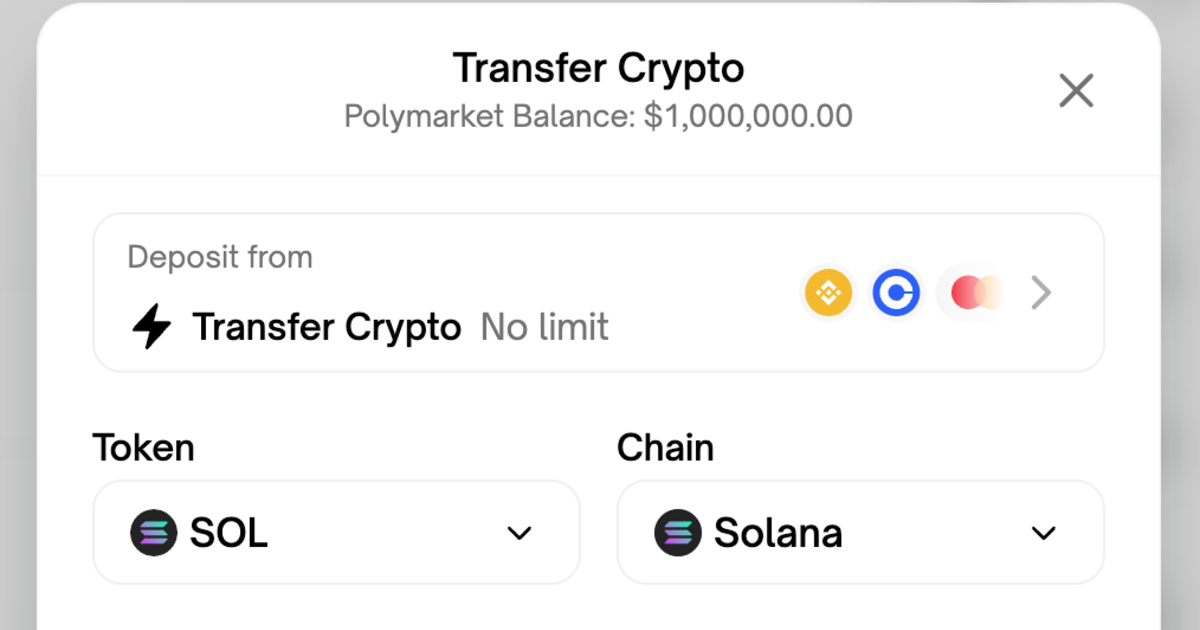Click the Binance logo icon
Screen dimensions: 1200x630
coord(829,293)
